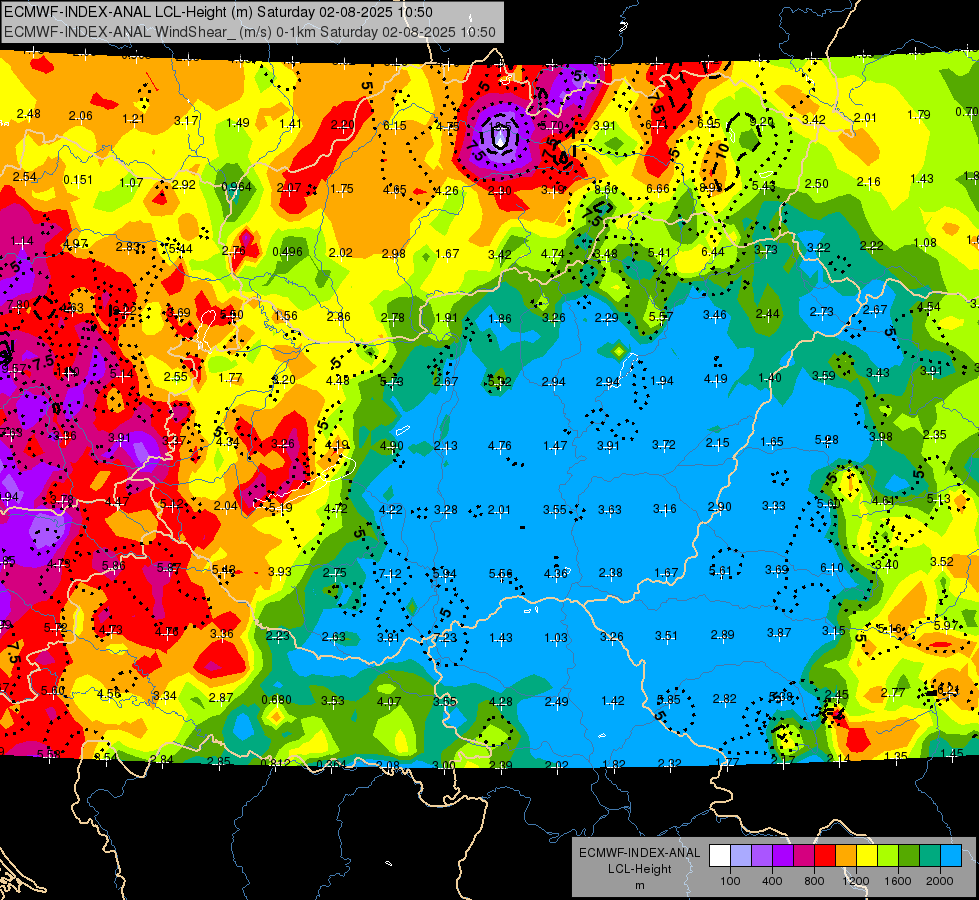Screen dimensions: 979x900
Task: Click the teal legend color swatch
Action: [x=930, y=856]
